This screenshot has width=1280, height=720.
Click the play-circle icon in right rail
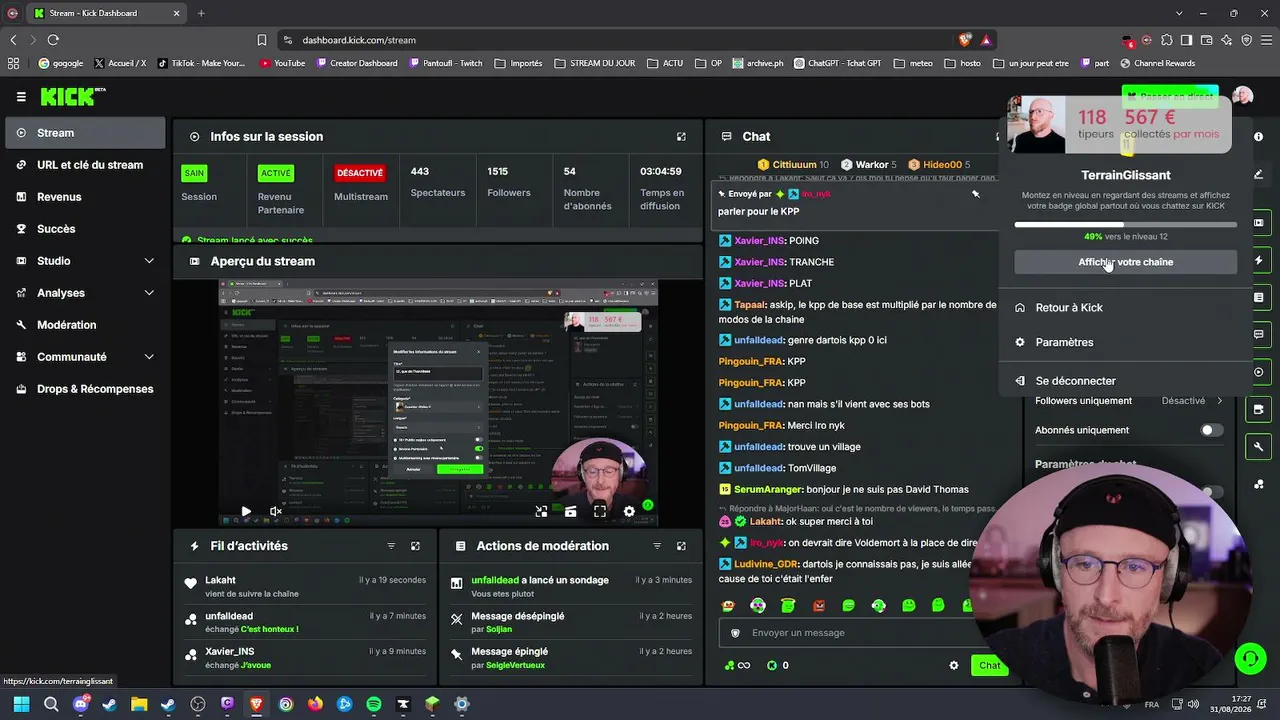[x=1259, y=372]
